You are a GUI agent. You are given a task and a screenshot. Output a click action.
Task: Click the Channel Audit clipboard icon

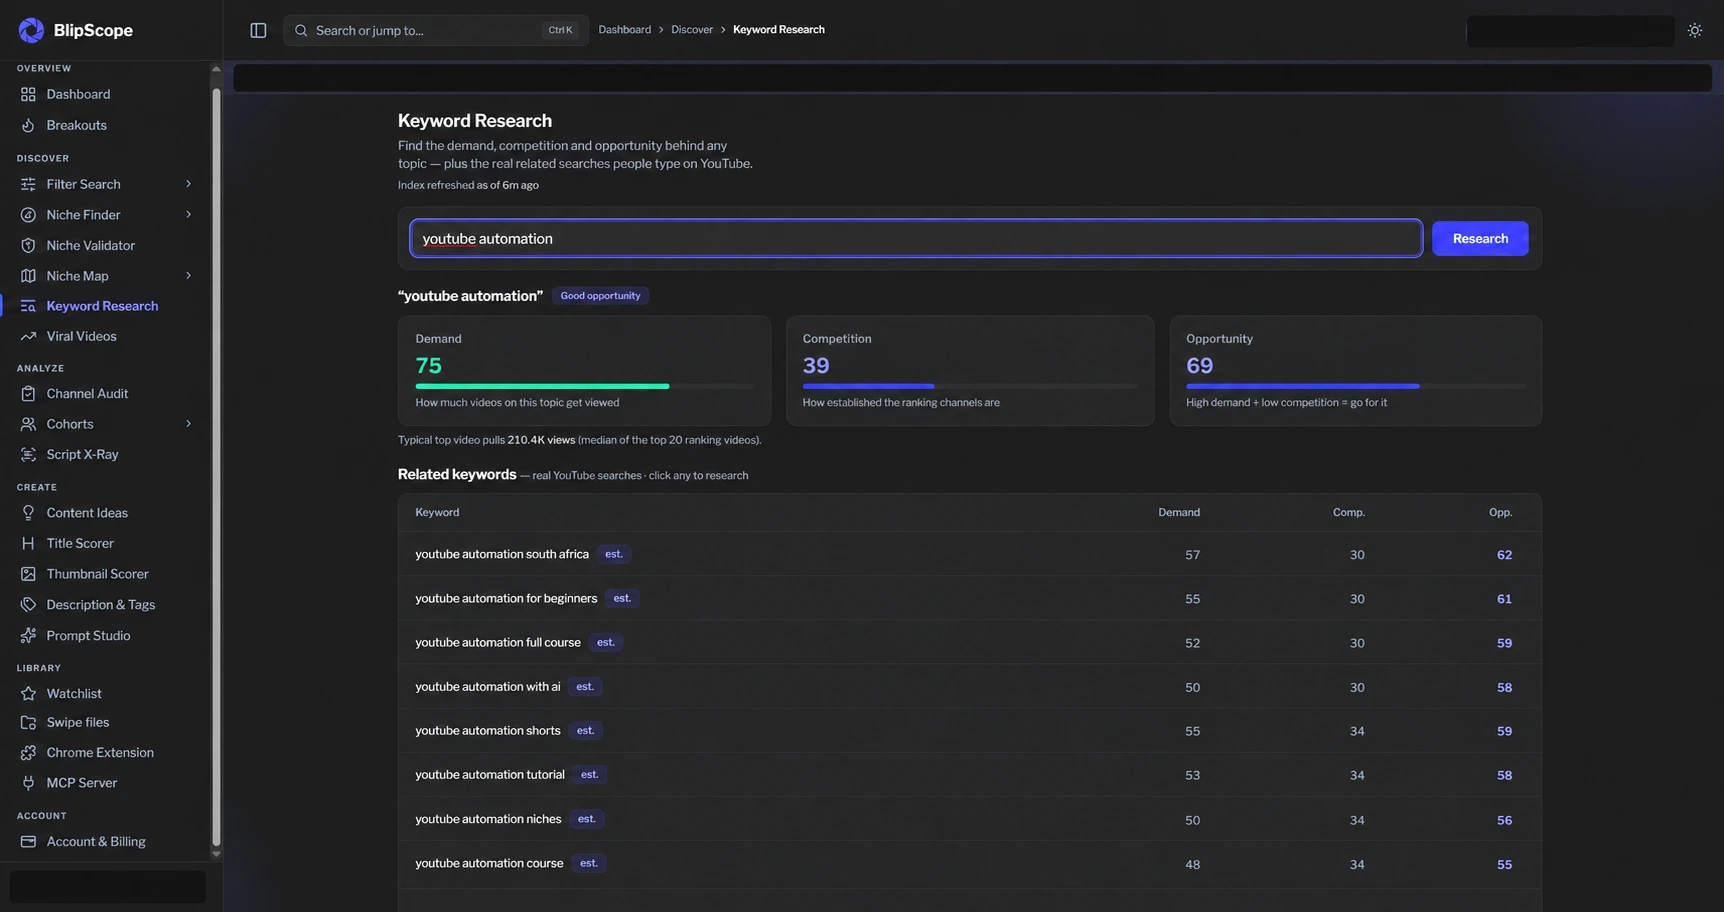coord(28,393)
